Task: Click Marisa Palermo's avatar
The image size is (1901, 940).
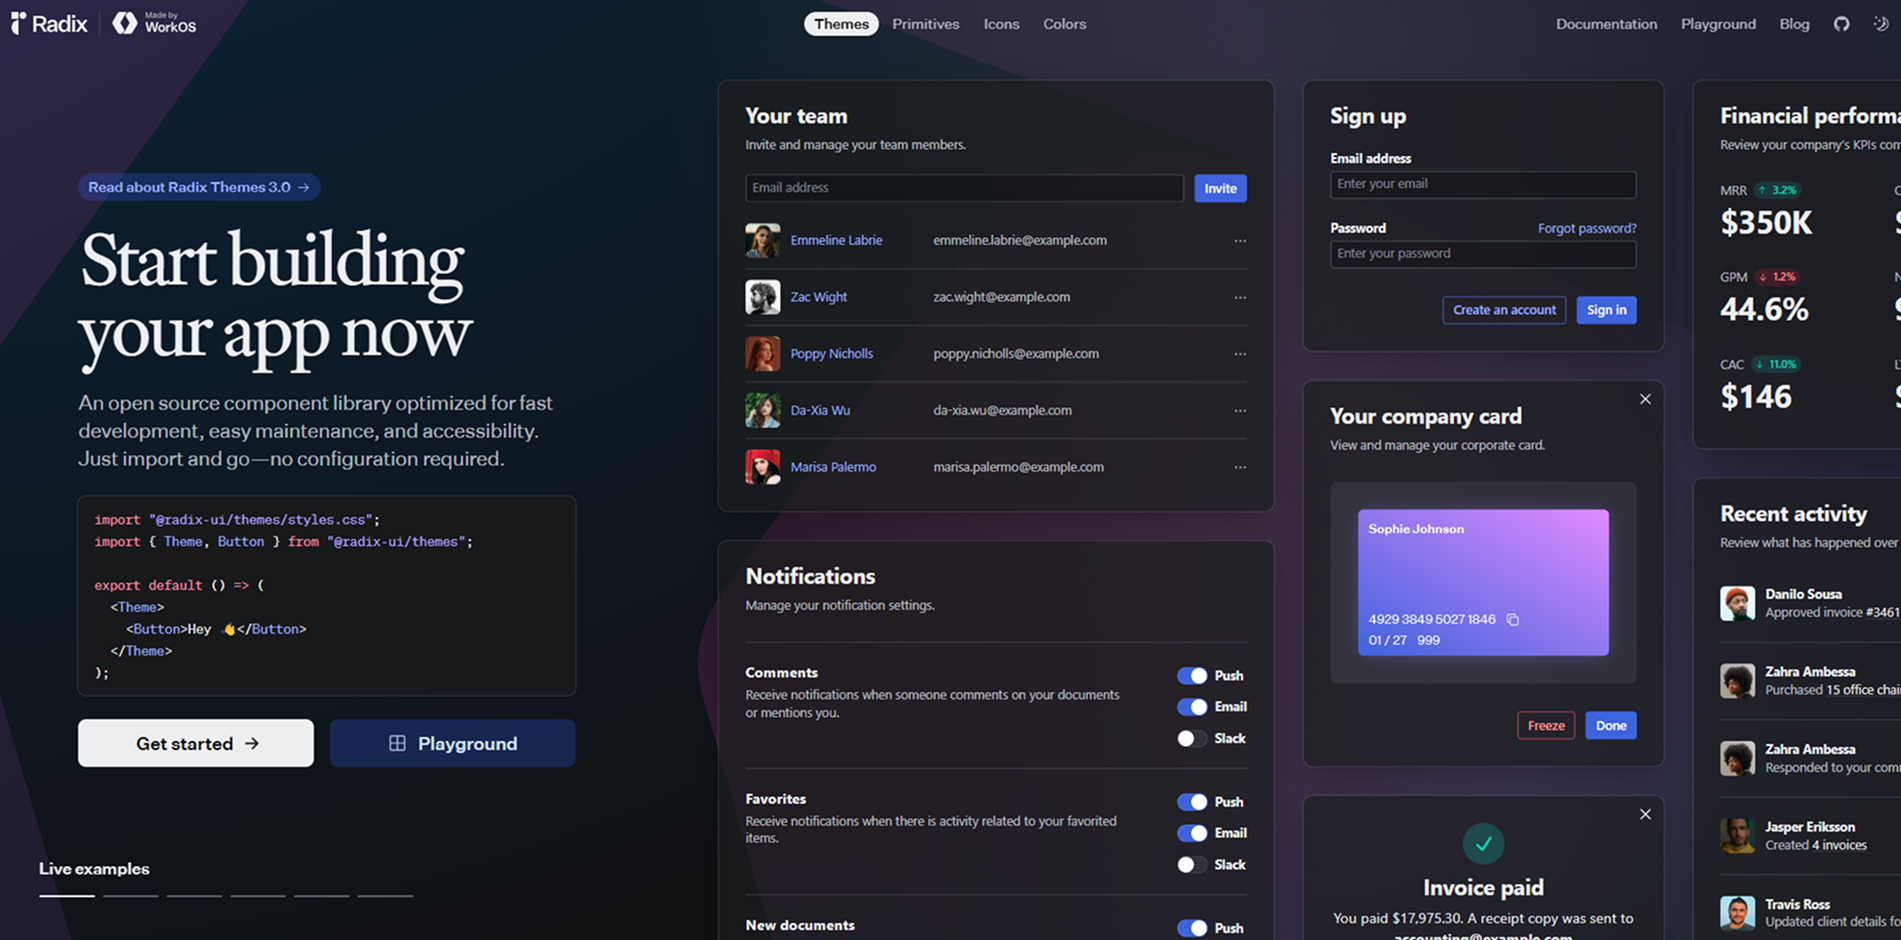Action: 763,467
